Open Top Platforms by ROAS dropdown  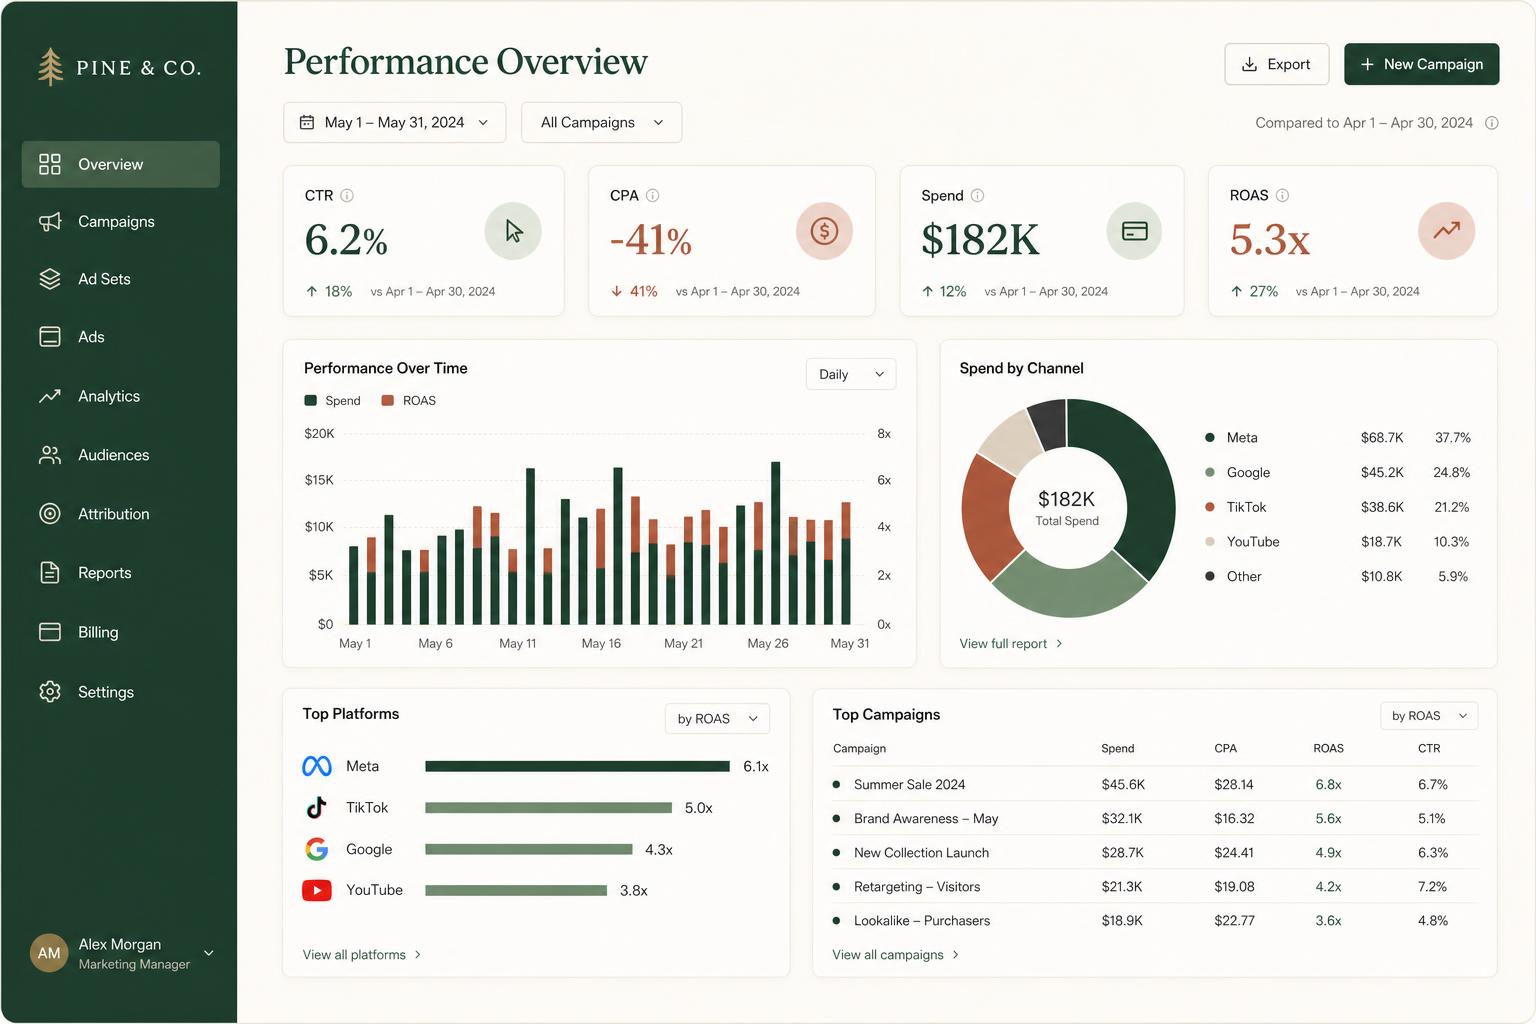(717, 719)
